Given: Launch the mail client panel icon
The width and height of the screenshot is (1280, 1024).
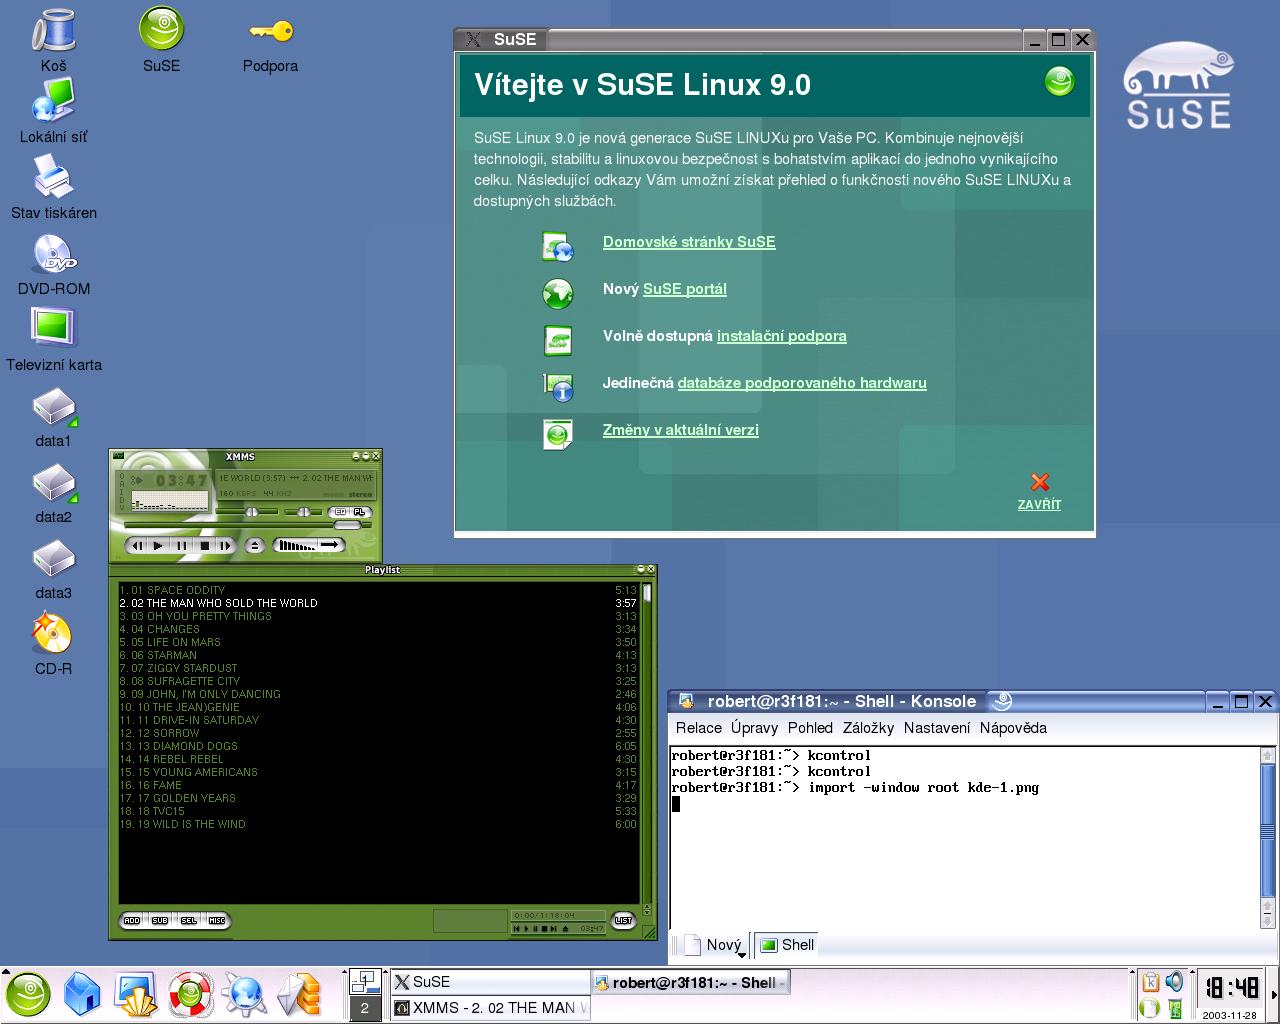Looking at the screenshot, I should 298,995.
